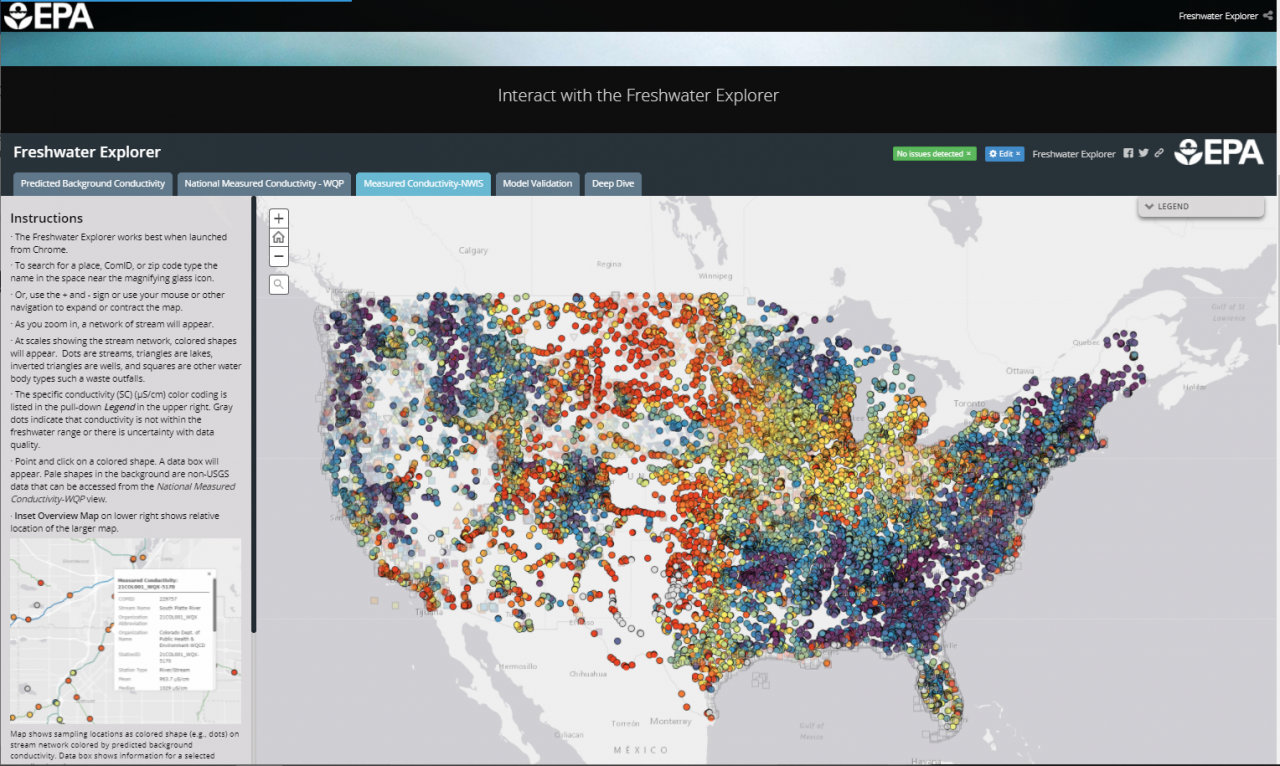1280x766 pixels.
Task: Expand the Legend panel
Action: [x=1200, y=206]
